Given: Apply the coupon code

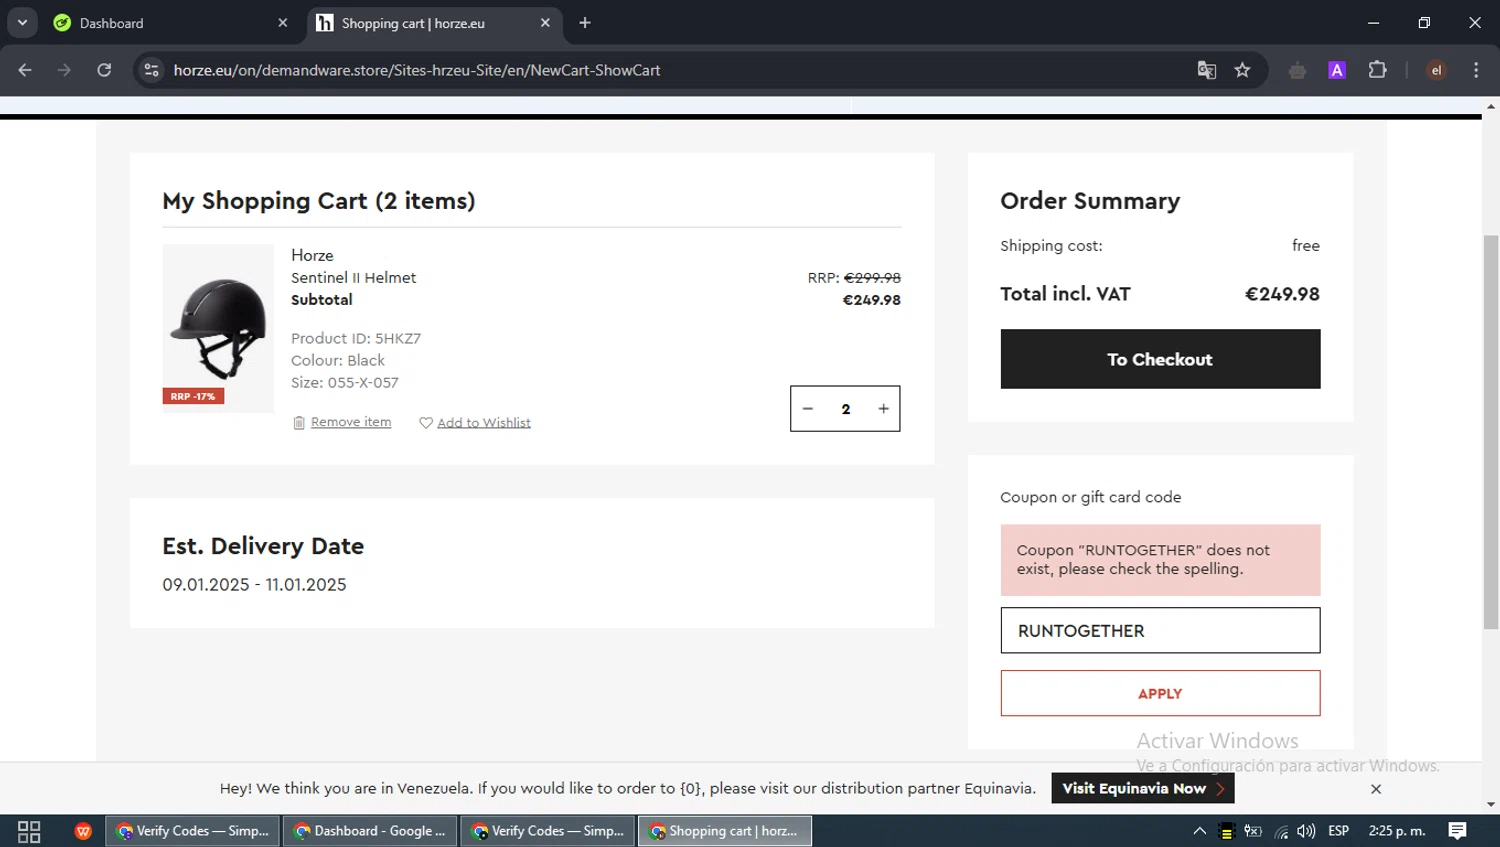Looking at the screenshot, I should click(1160, 693).
